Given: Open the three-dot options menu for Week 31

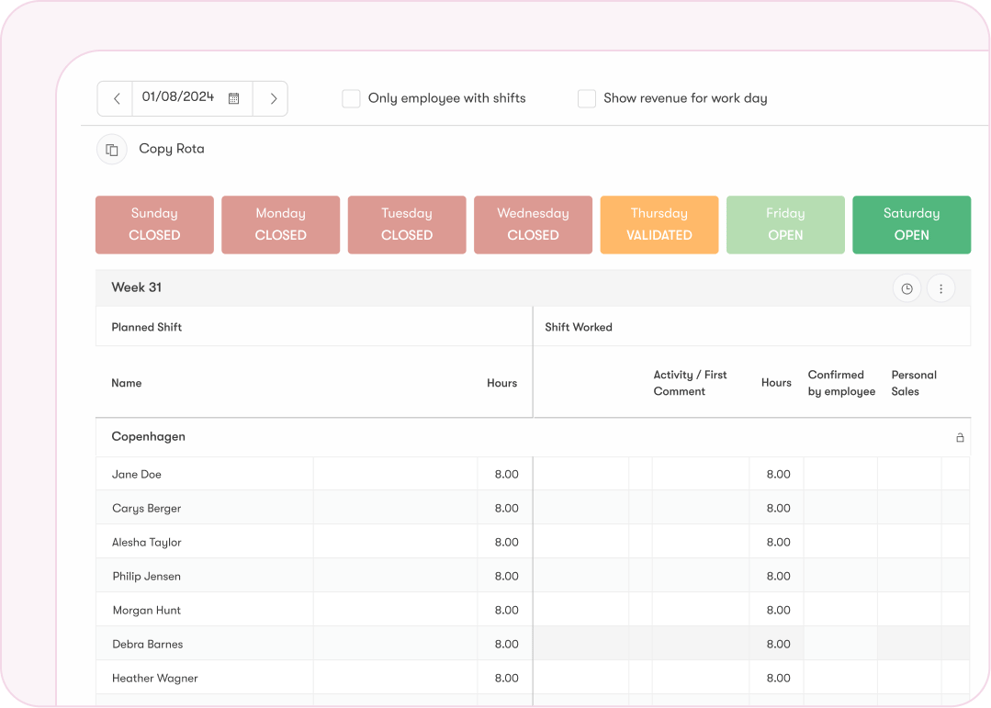Looking at the screenshot, I should click(940, 288).
